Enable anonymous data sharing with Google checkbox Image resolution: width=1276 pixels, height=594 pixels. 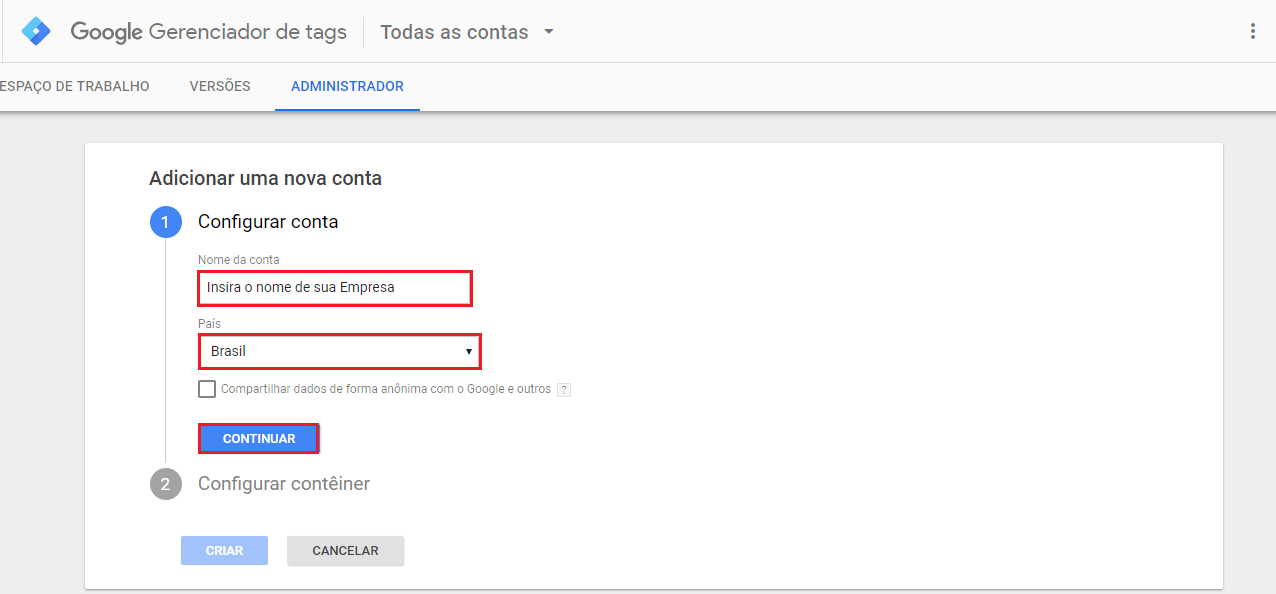[207, 389]
